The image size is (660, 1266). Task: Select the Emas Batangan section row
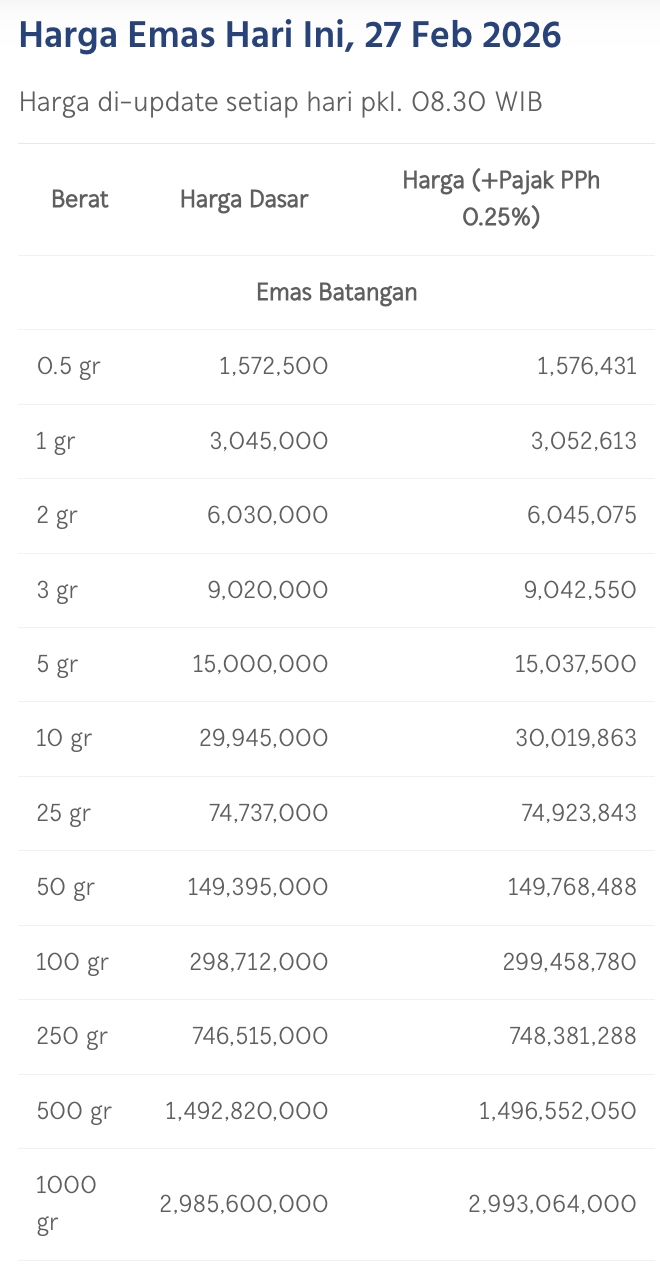336,293
